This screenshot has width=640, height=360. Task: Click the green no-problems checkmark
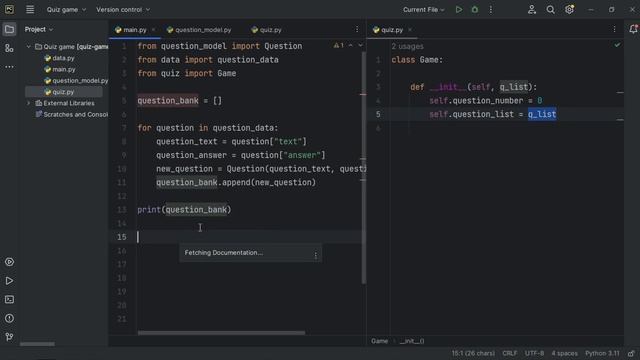(x=617, y=45)
